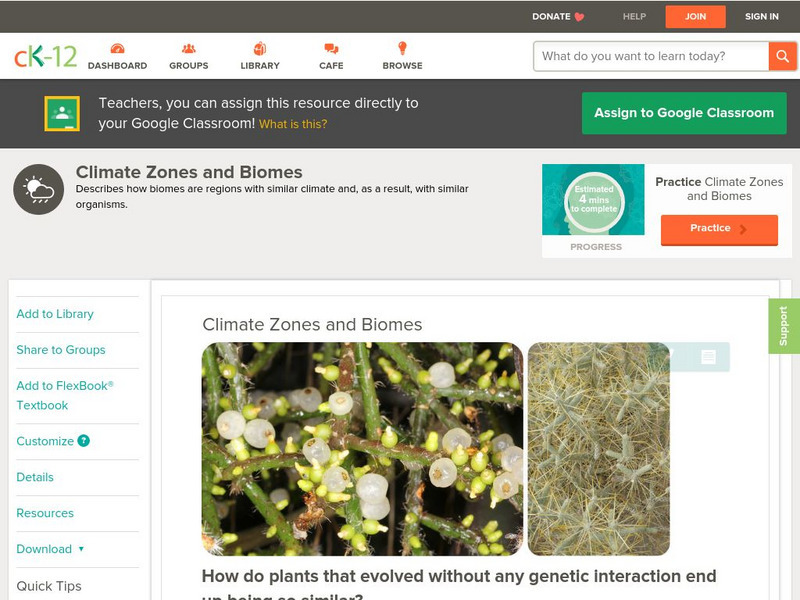Screen dimensions: 800x600
Task: Expand the Download dropdown arrow
Action: (x=81, y=549)
